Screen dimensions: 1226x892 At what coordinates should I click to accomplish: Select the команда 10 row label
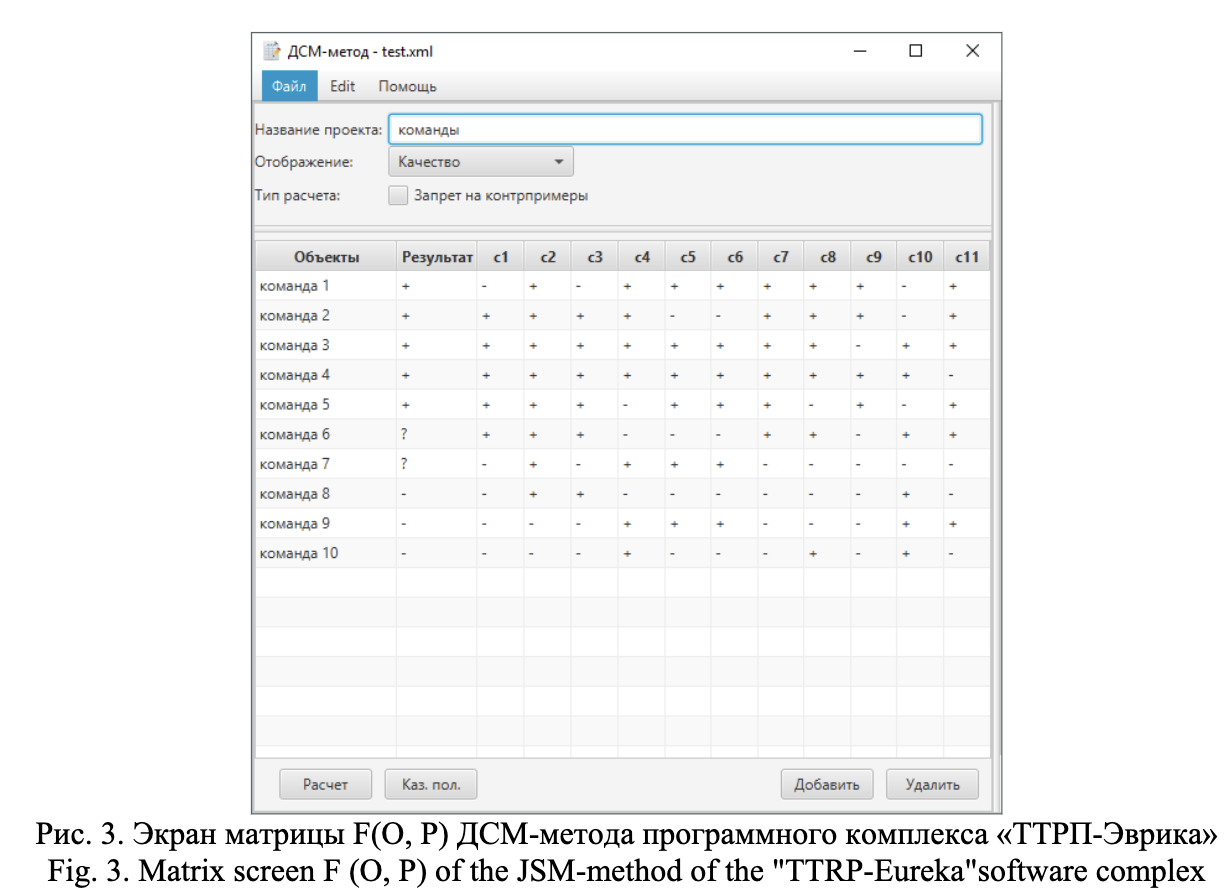click(299, 554)
